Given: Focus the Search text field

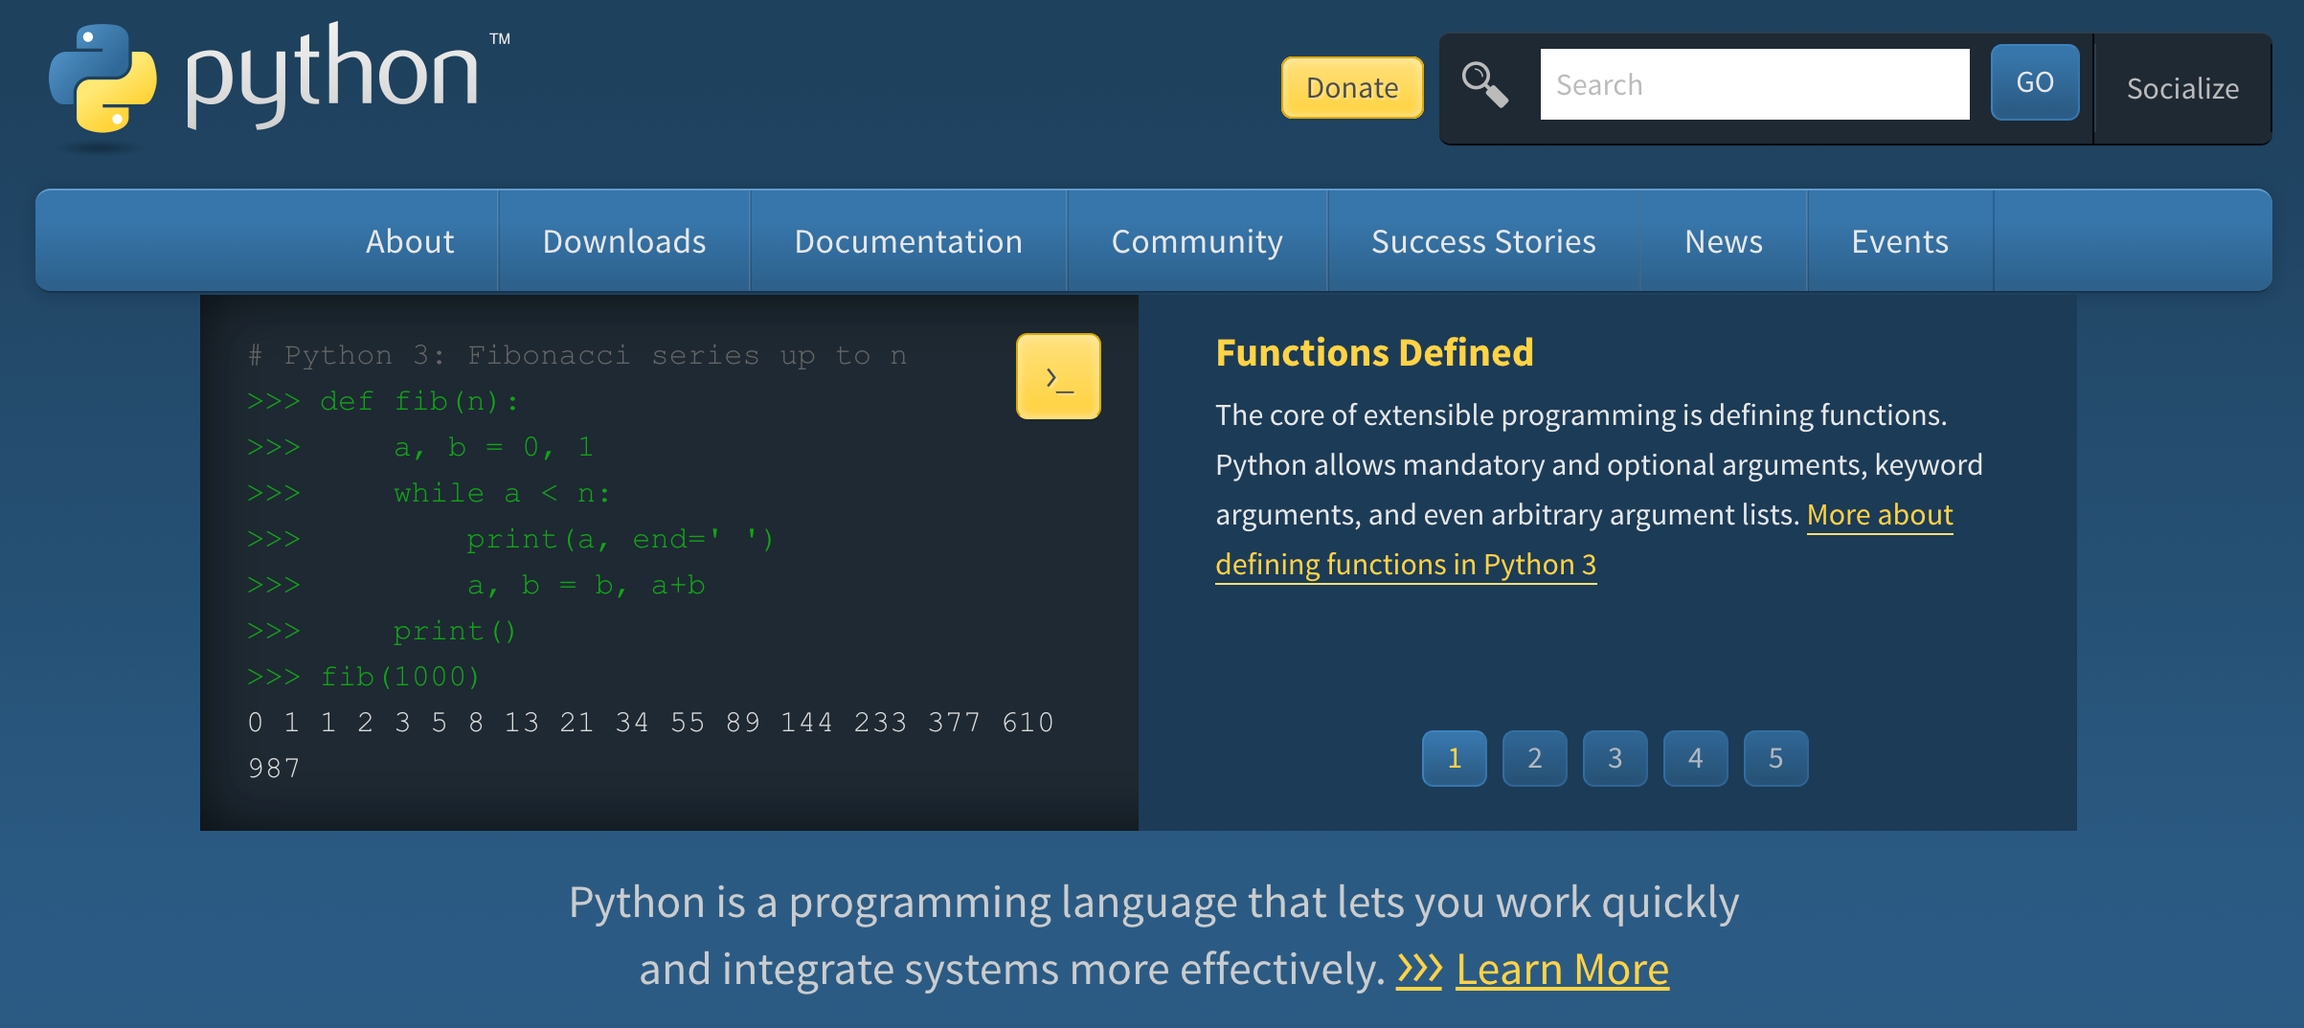Looking at the screenshot, I should coord(1754,85).
